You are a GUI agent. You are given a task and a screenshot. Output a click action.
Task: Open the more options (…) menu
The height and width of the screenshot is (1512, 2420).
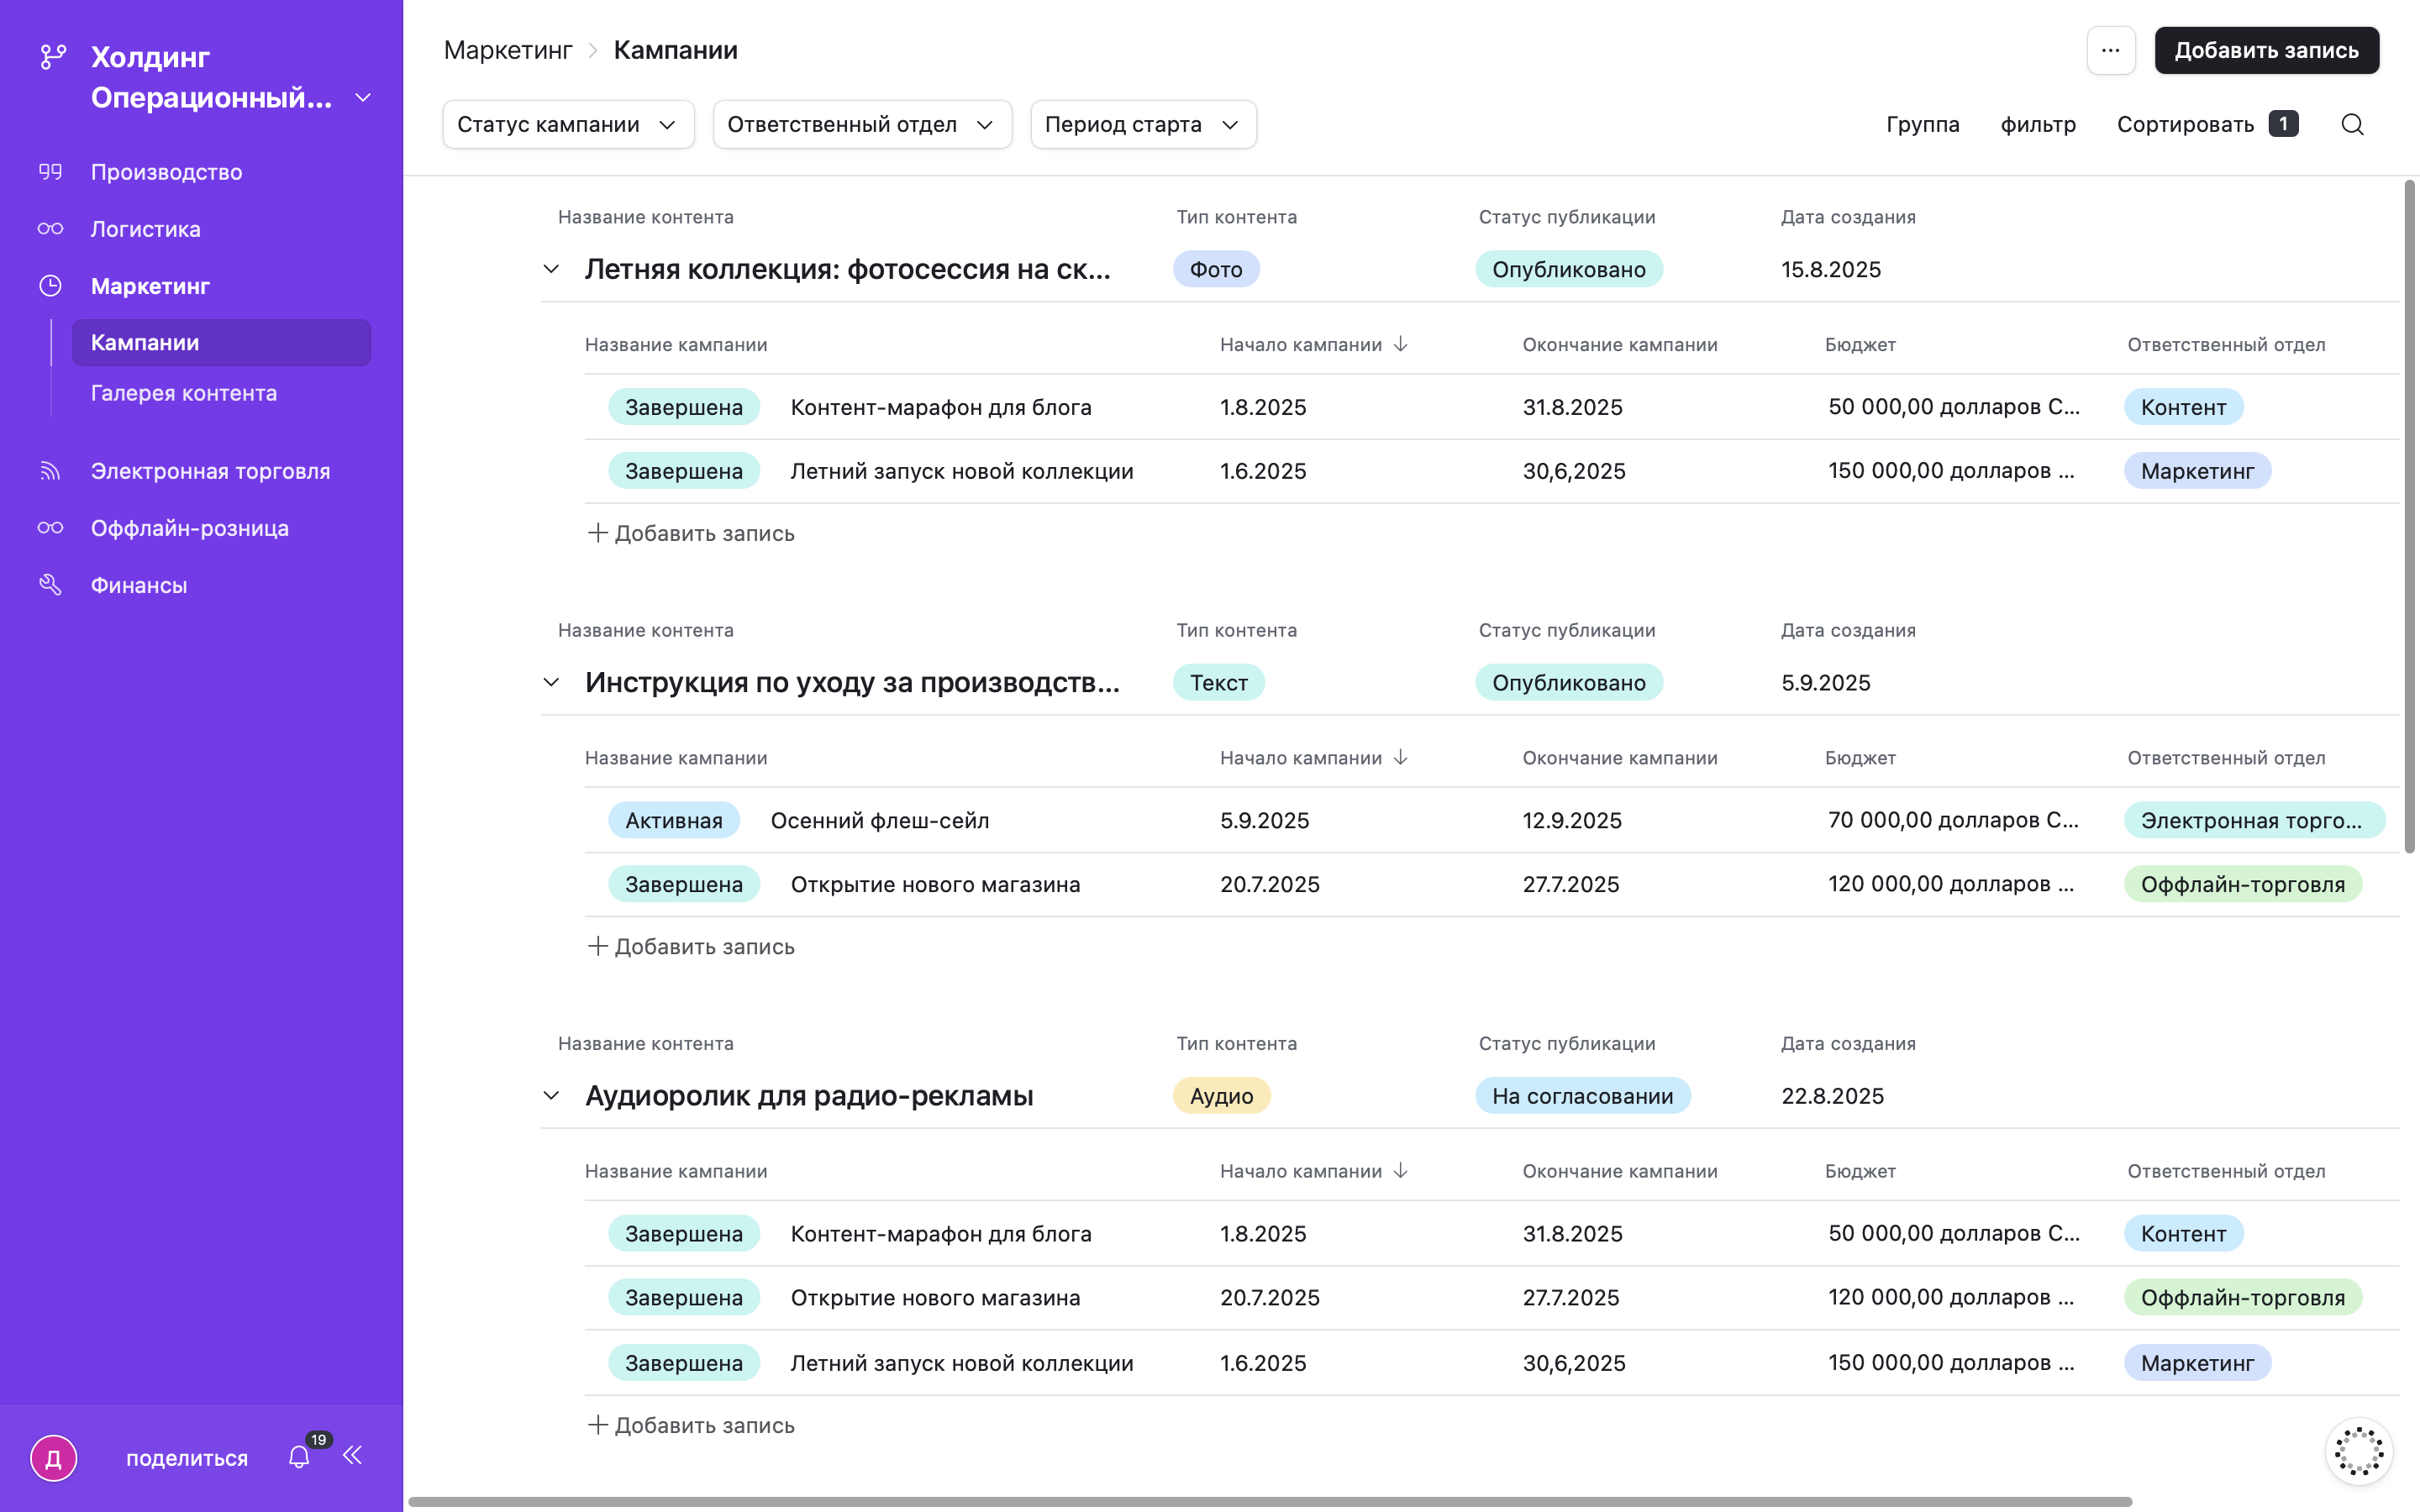2111,50
